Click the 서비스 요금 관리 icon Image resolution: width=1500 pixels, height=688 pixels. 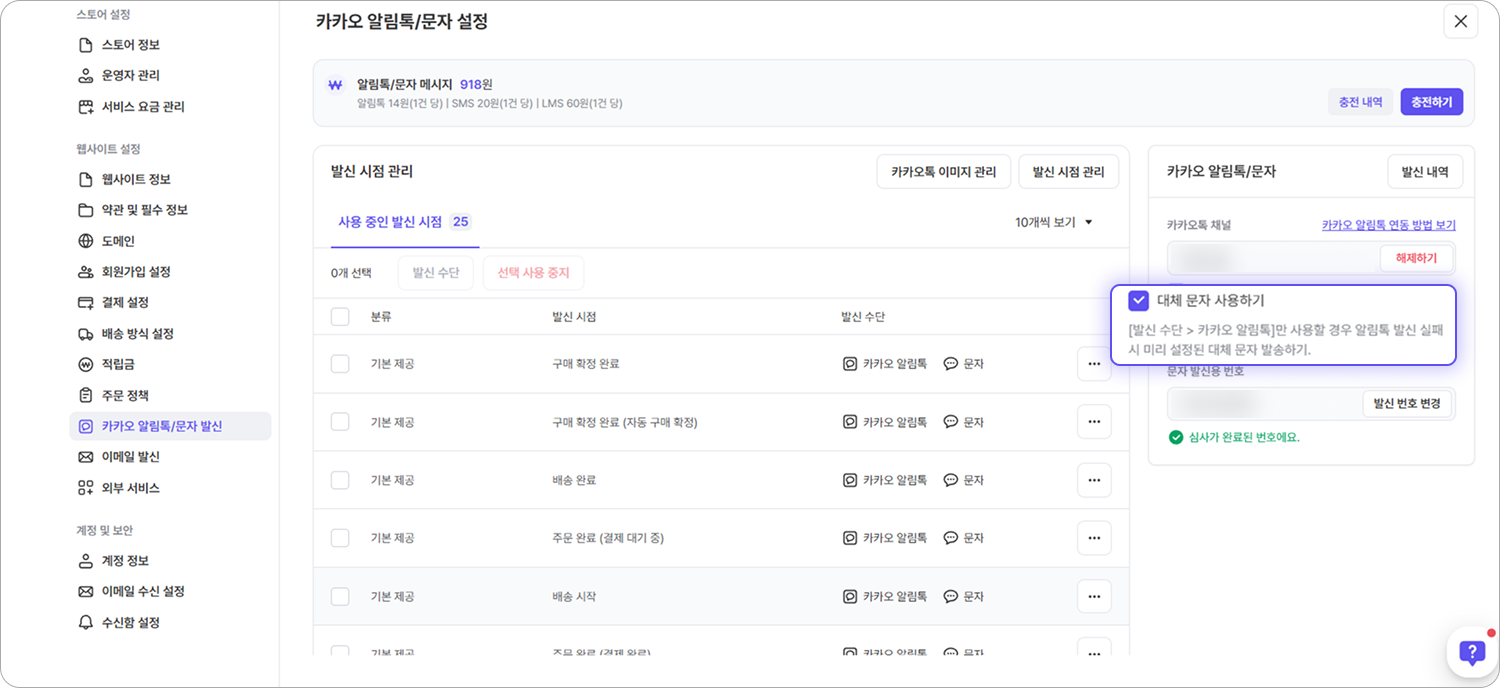coord(85,106)
